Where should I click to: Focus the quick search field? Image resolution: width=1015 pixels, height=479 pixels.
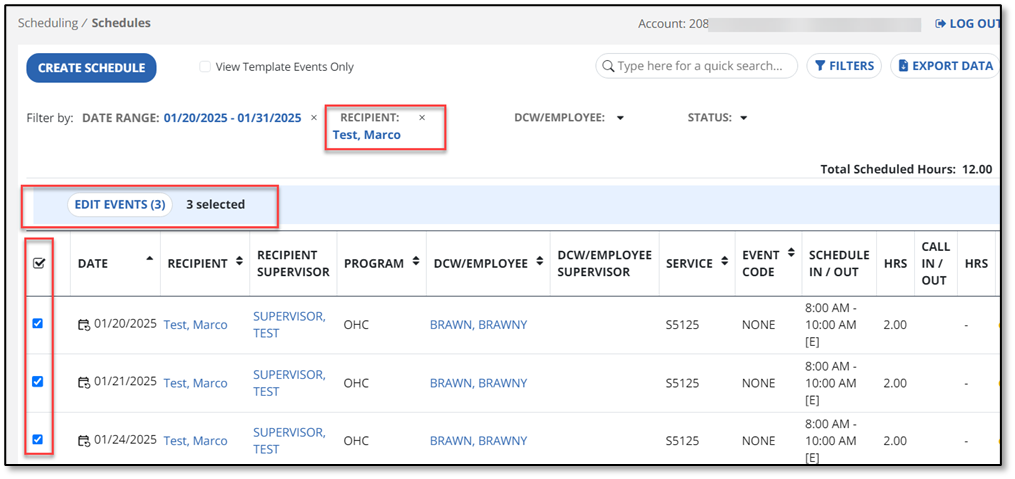[x=697, y=66]
